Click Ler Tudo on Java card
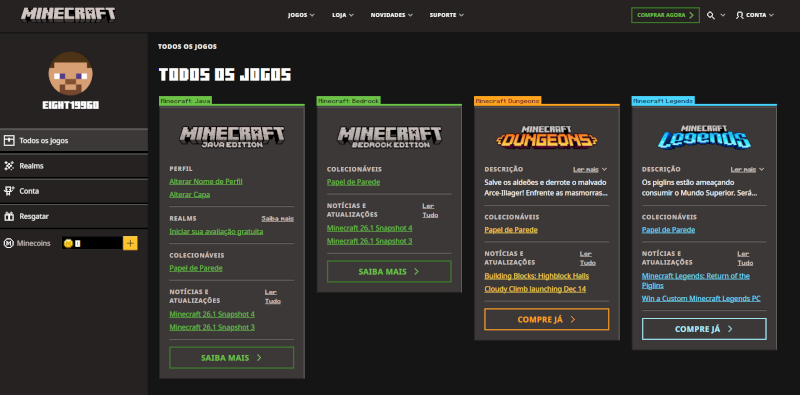 tap(272, 297)
